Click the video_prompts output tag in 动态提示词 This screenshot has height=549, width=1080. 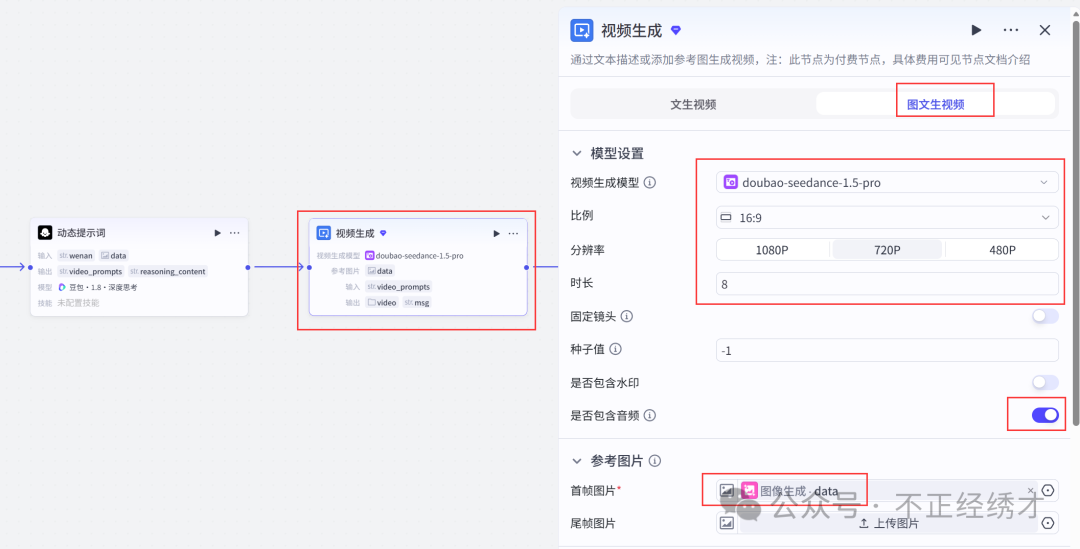pos(90,271)
